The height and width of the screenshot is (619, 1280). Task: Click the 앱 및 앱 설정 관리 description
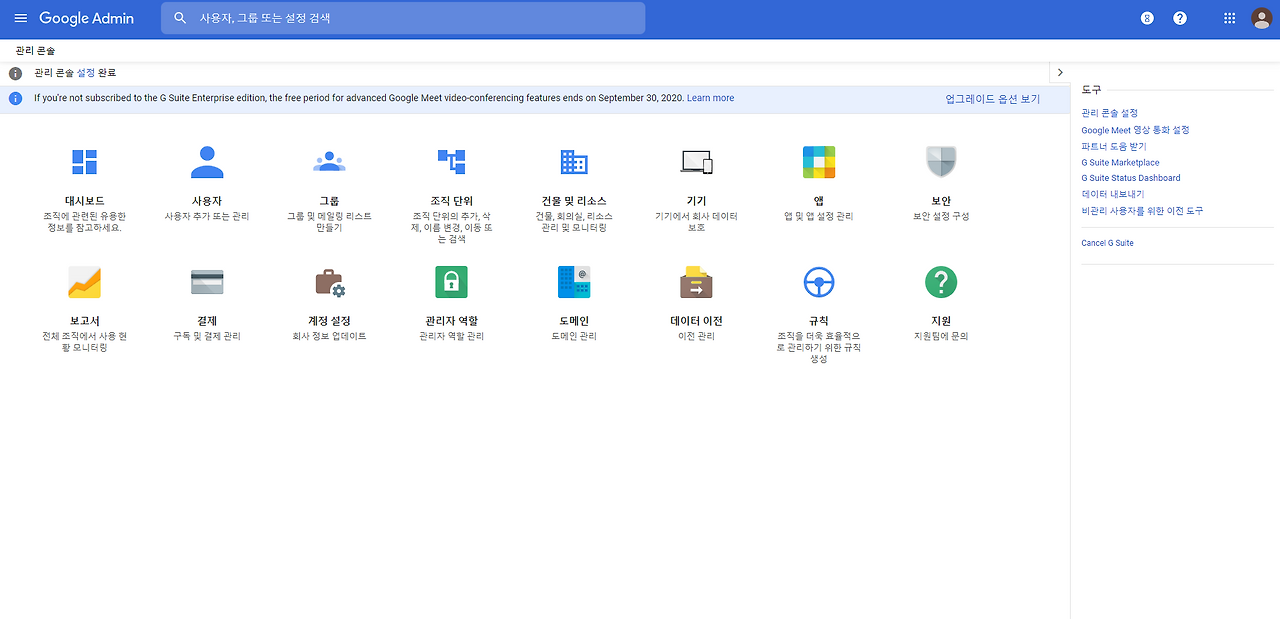pyautogui.click(x=819, y=216)
